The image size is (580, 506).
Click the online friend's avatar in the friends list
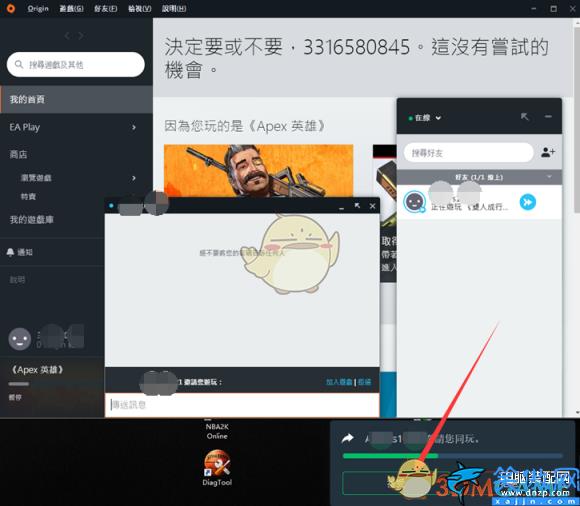pyautogui.click(x=414, y=202)
